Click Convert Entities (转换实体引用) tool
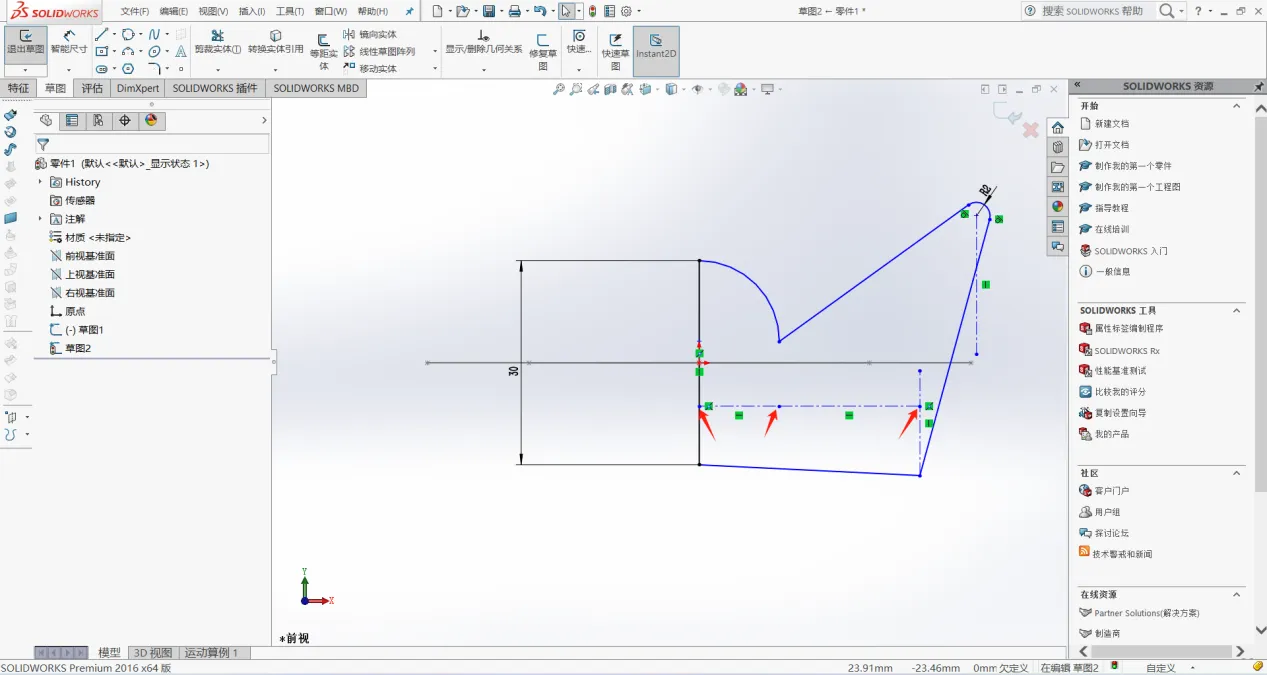The image size is (1267, 675). tap(275, 42)
